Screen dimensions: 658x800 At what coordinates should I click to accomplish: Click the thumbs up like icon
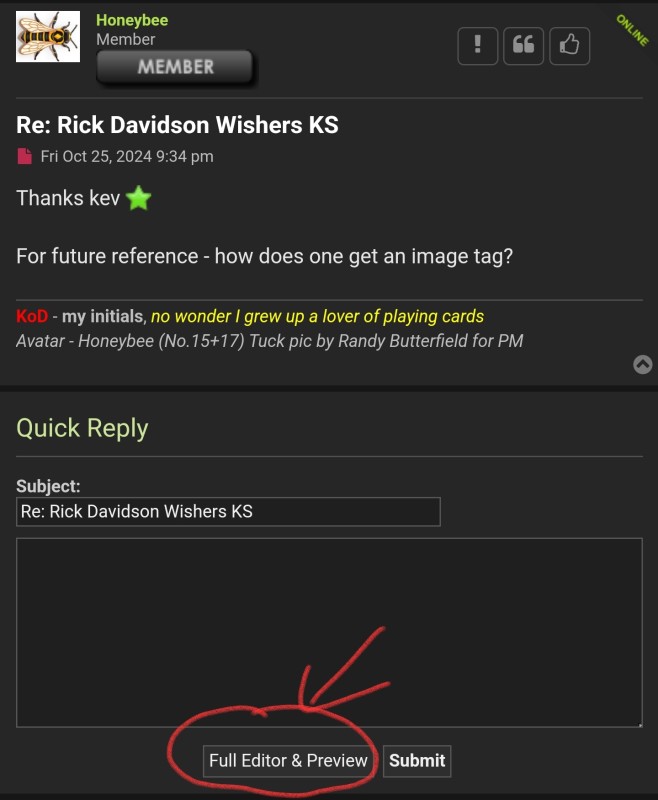570,46
